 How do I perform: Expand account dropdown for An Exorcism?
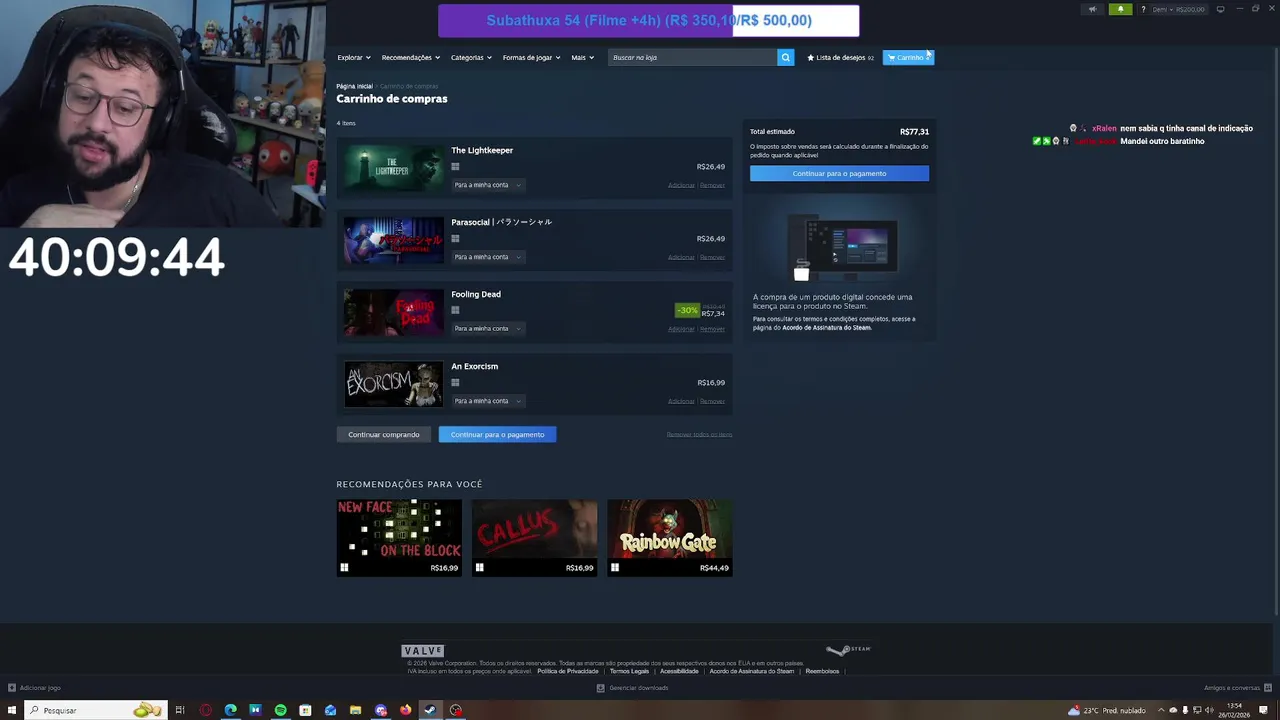pos(487,401)
